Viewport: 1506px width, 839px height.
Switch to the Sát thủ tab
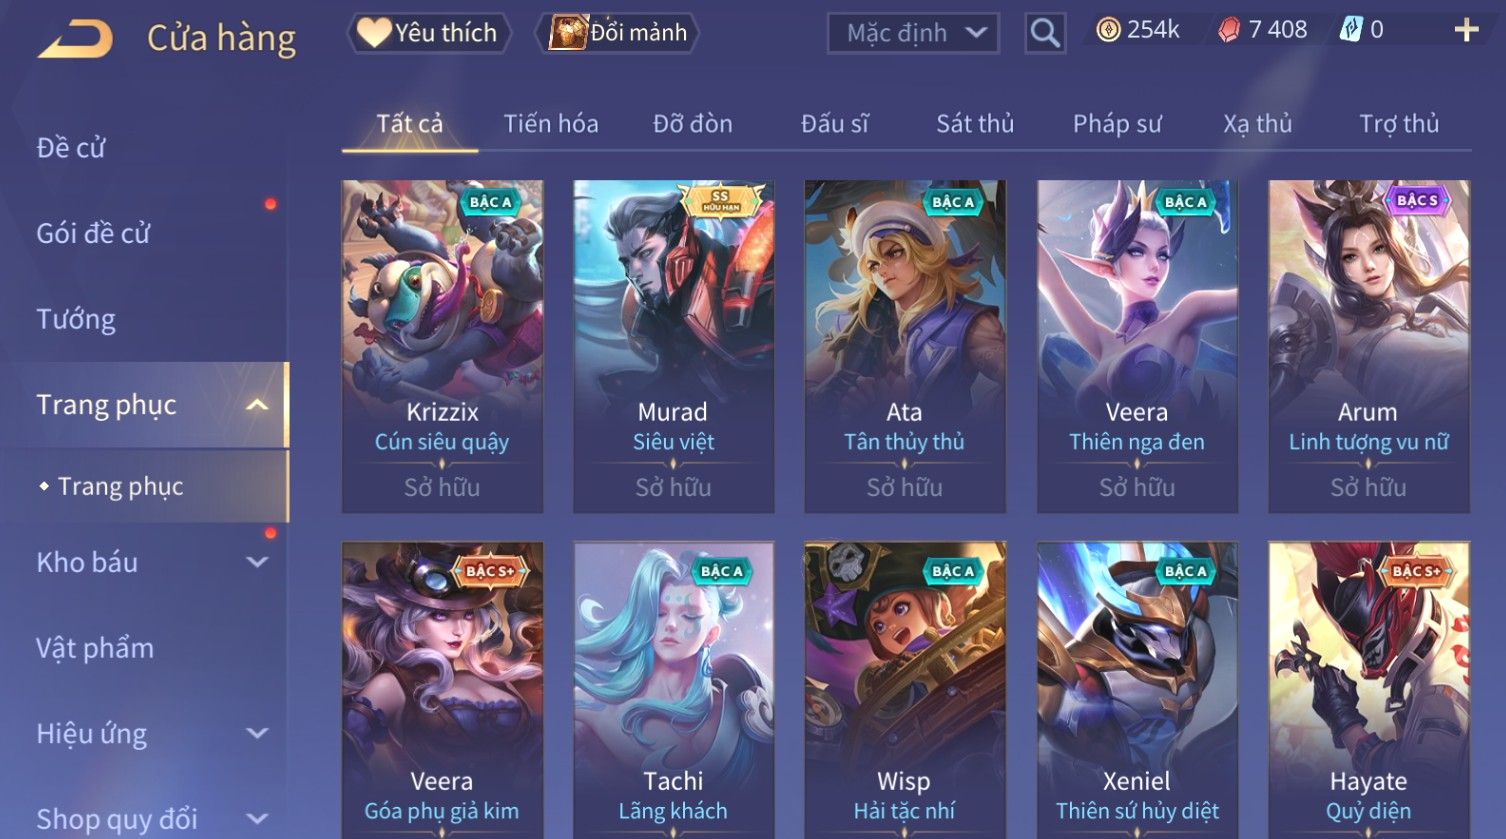tap(975, 124)
